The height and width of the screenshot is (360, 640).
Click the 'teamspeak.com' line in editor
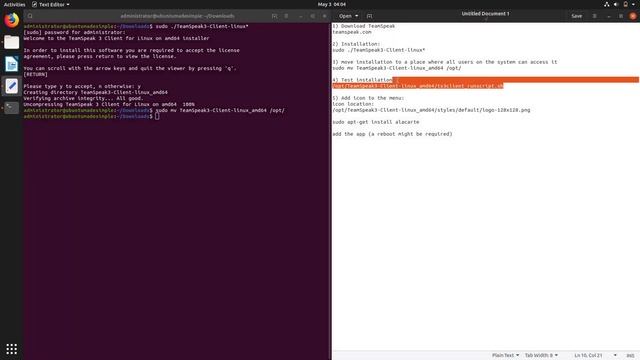(352, 32)
